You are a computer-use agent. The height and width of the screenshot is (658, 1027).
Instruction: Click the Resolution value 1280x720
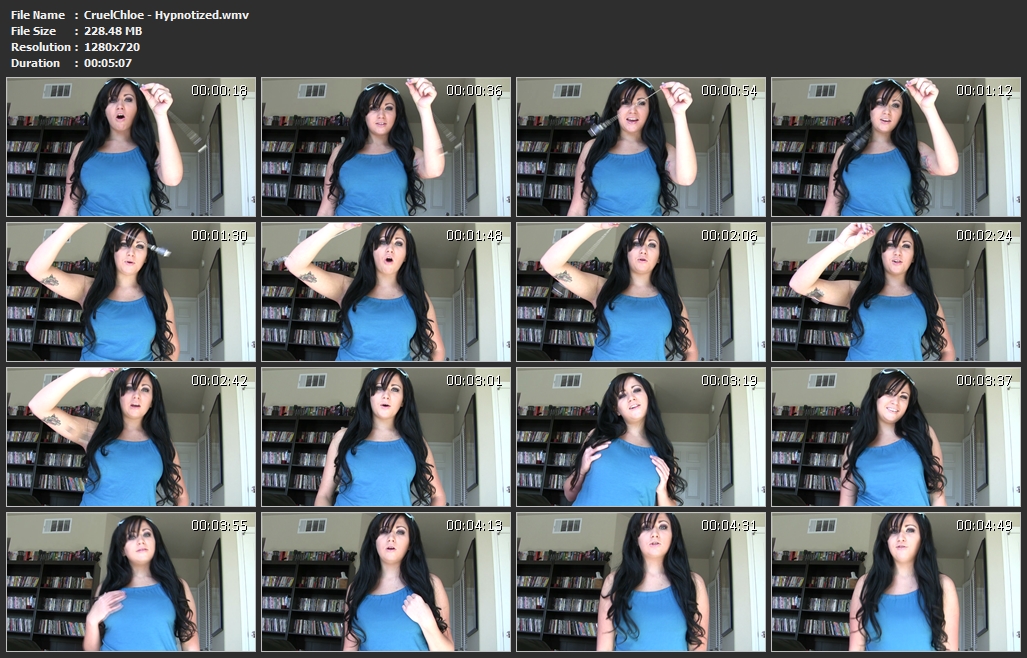tap(113, 47)
